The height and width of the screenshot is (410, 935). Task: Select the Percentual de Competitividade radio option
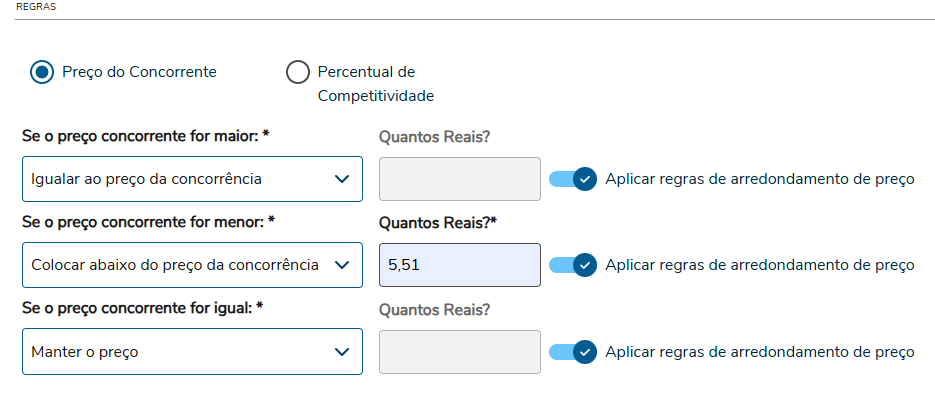(297, 73)
